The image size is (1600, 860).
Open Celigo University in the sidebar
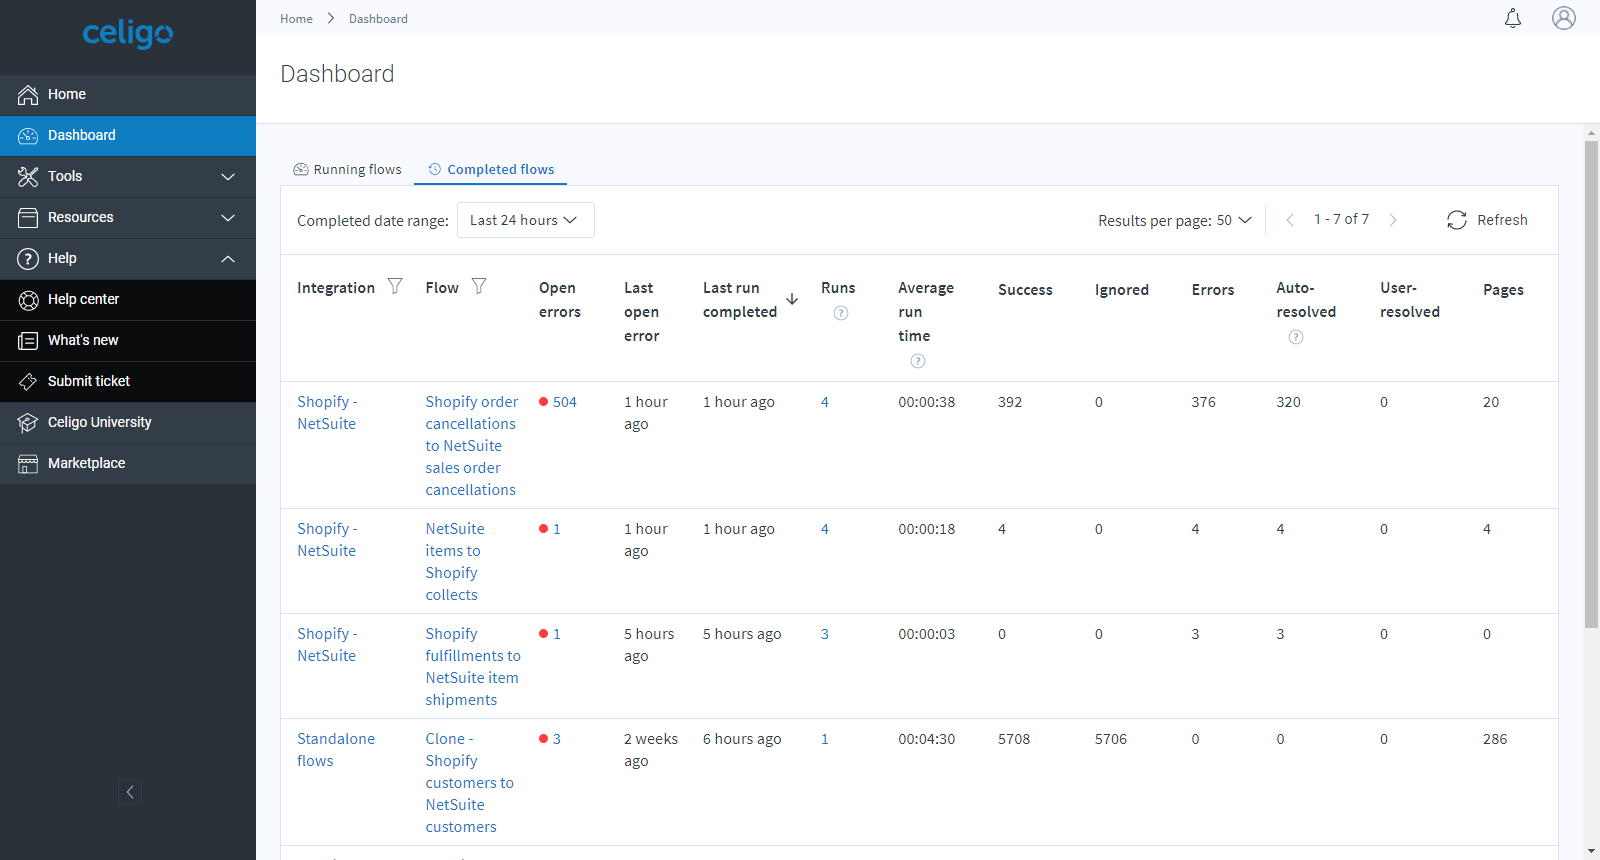click(128, 423)
